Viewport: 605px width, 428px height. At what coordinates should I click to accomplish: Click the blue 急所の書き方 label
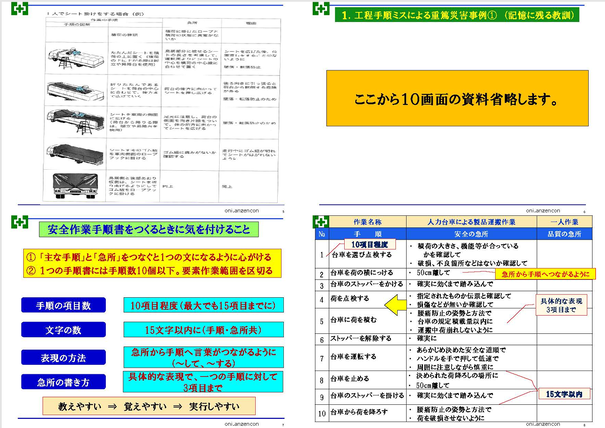63,382
